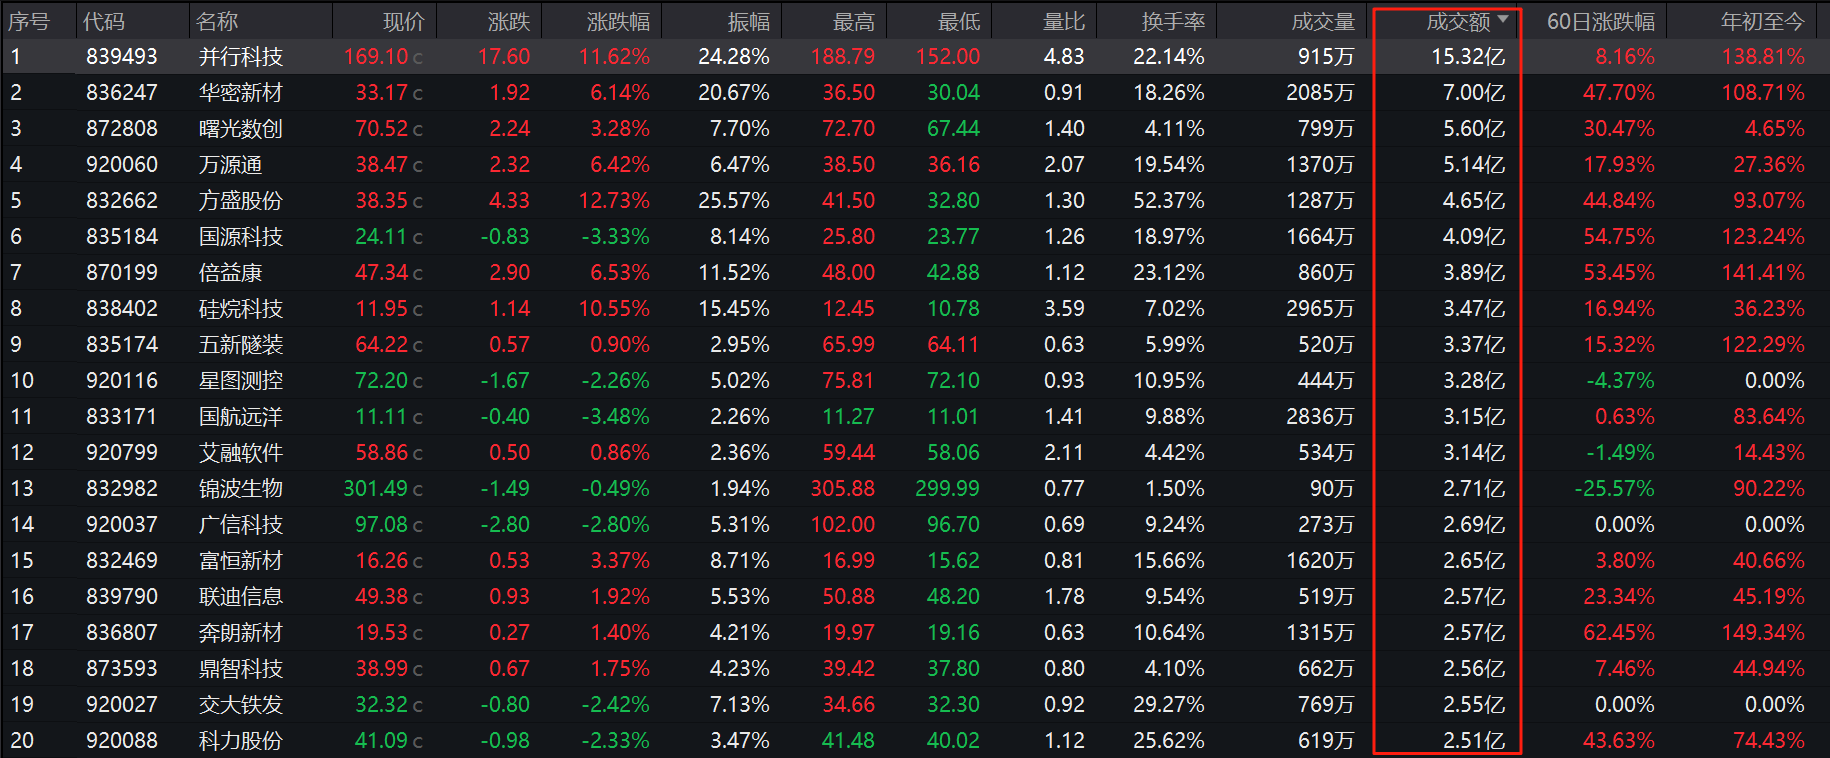
Task: Click stock code 870199
Action: [122, 273]
